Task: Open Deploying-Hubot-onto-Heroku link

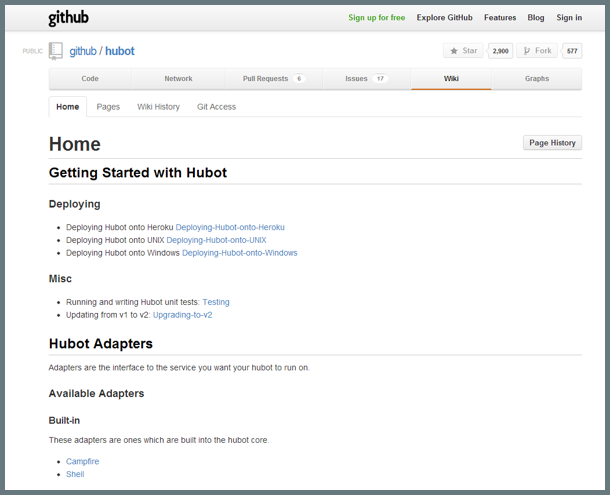Action: pyautogui.click(x=230, y=227)
